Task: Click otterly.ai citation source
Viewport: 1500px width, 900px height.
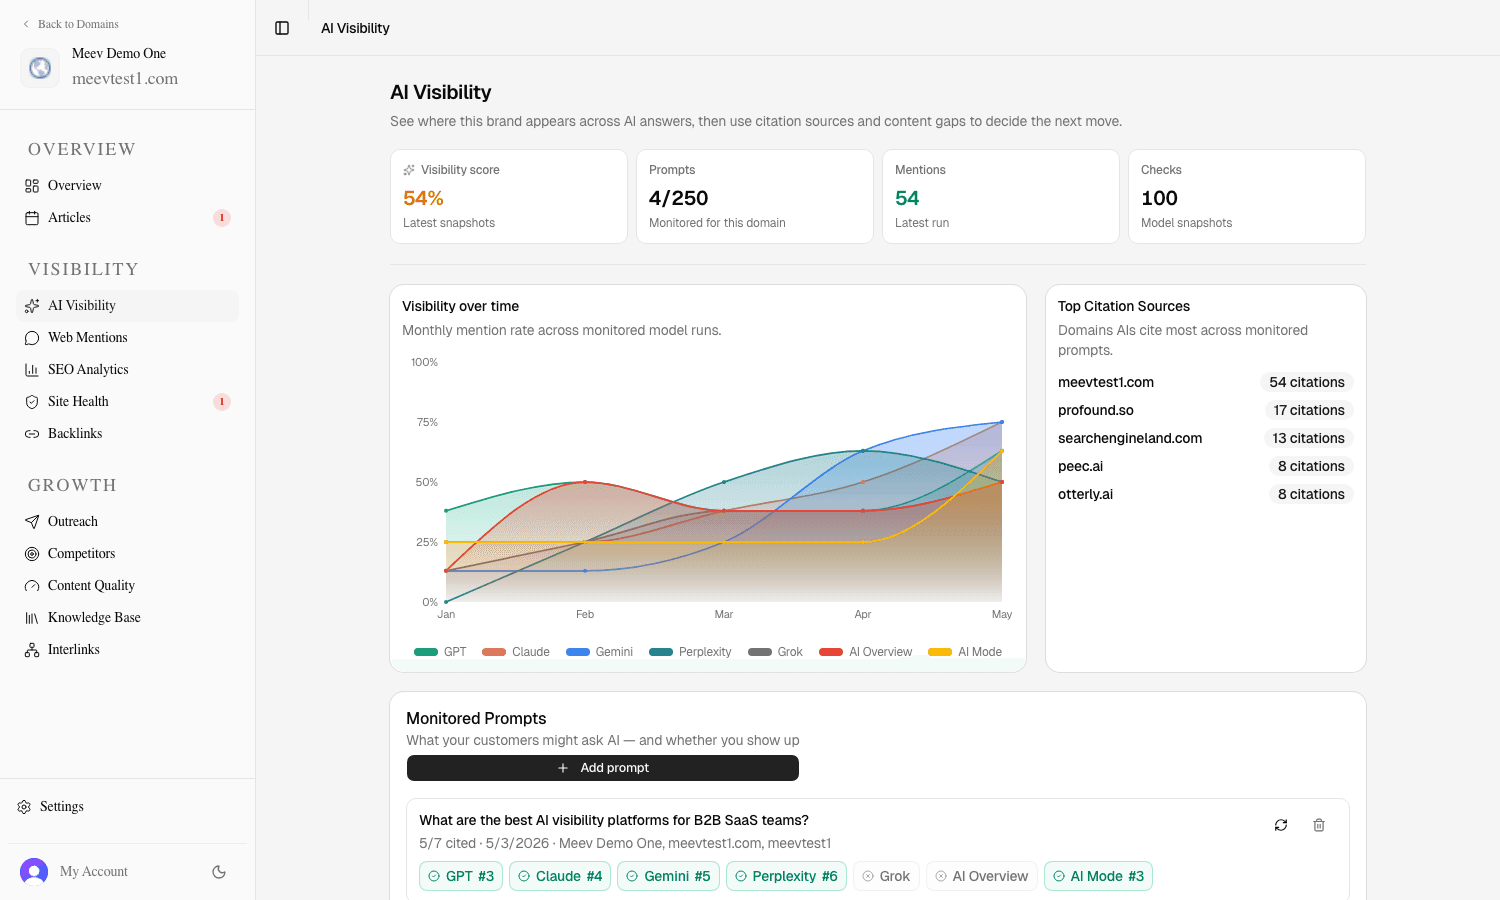Action: [x=1086, y=494]
